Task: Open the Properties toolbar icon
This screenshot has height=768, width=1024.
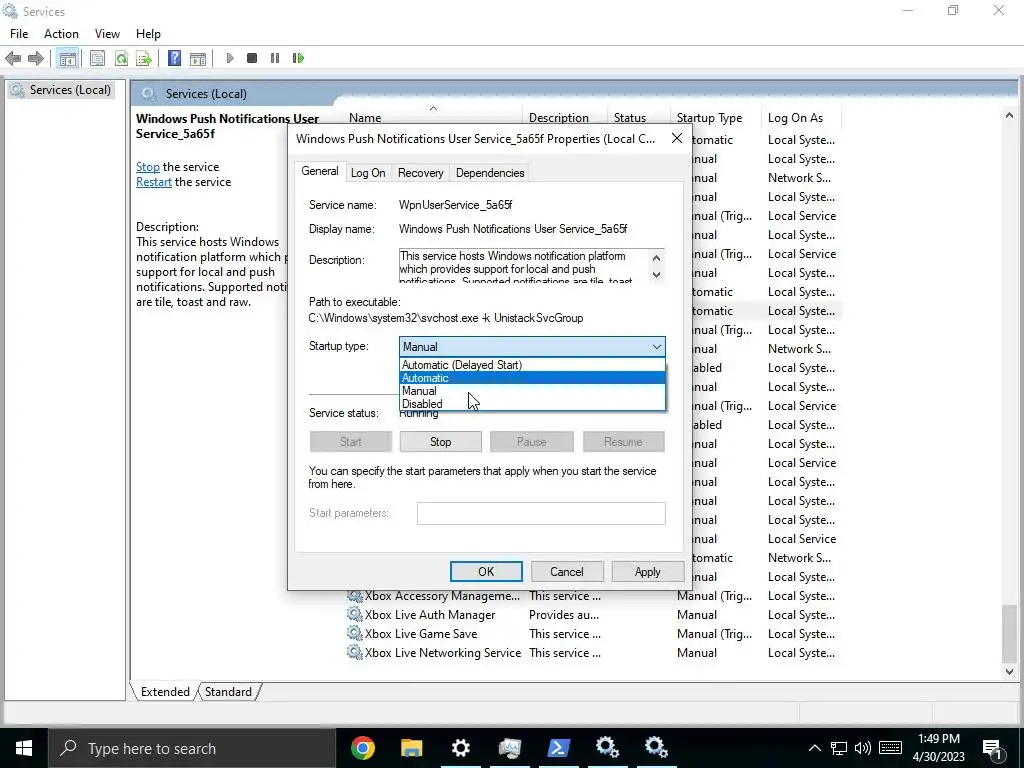Action: [x=97, y=58]
